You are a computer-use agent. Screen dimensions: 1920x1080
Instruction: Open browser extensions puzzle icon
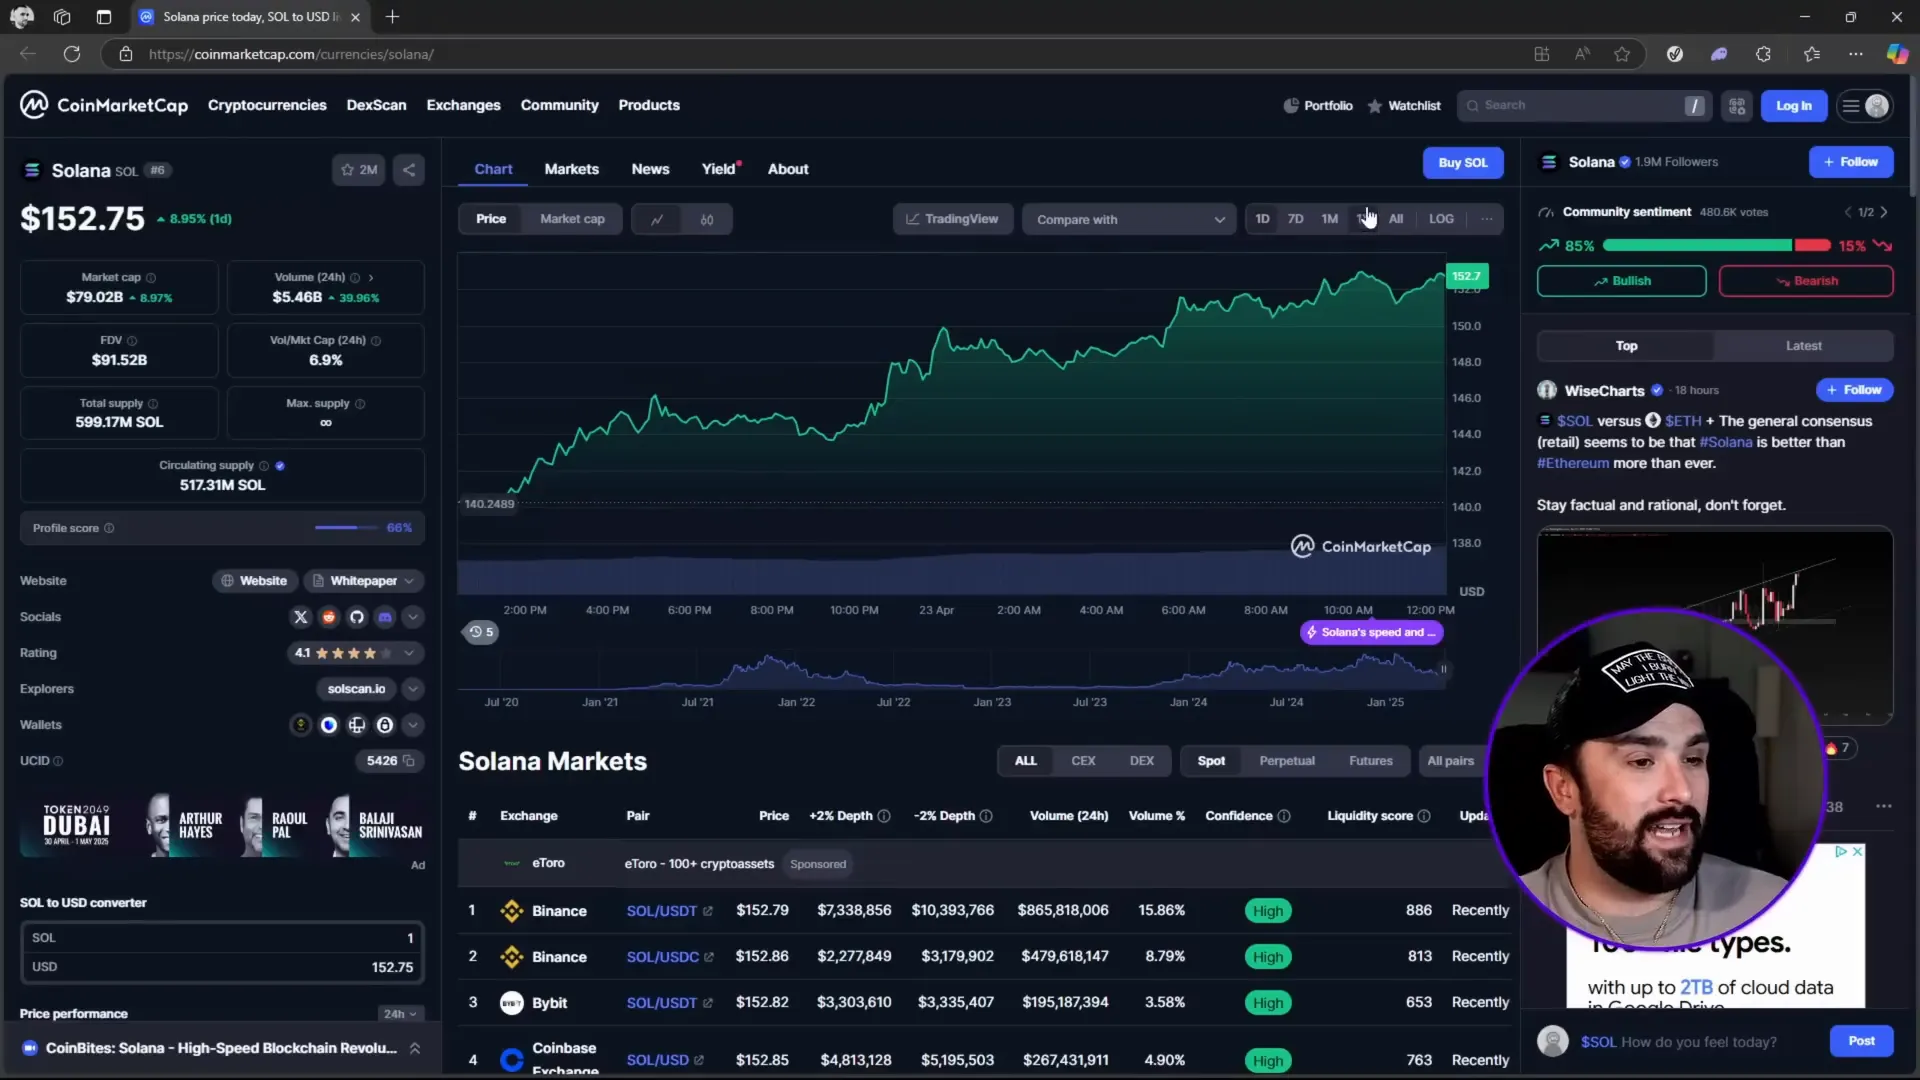click(1763, 54)
